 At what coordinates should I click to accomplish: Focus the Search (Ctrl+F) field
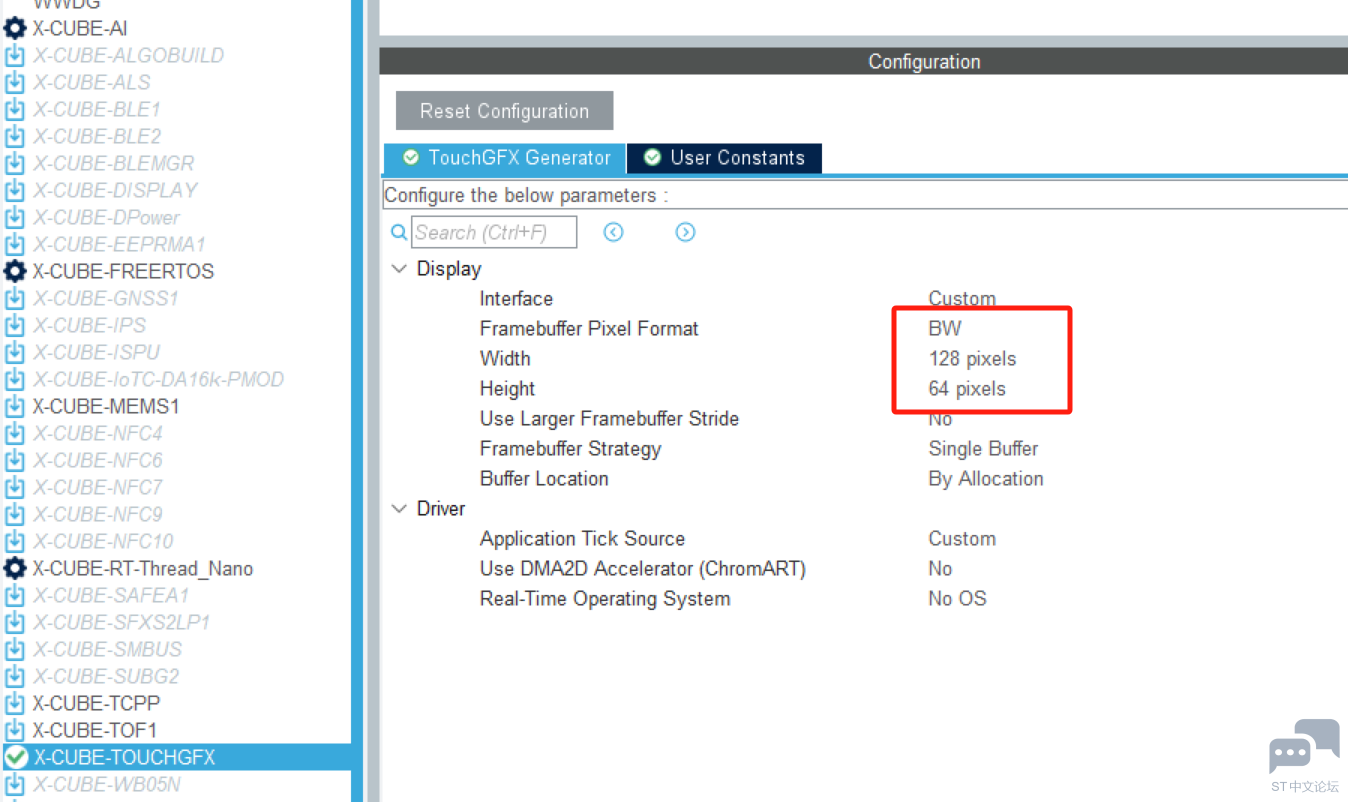pyautogui.click(x=494, y=232)
